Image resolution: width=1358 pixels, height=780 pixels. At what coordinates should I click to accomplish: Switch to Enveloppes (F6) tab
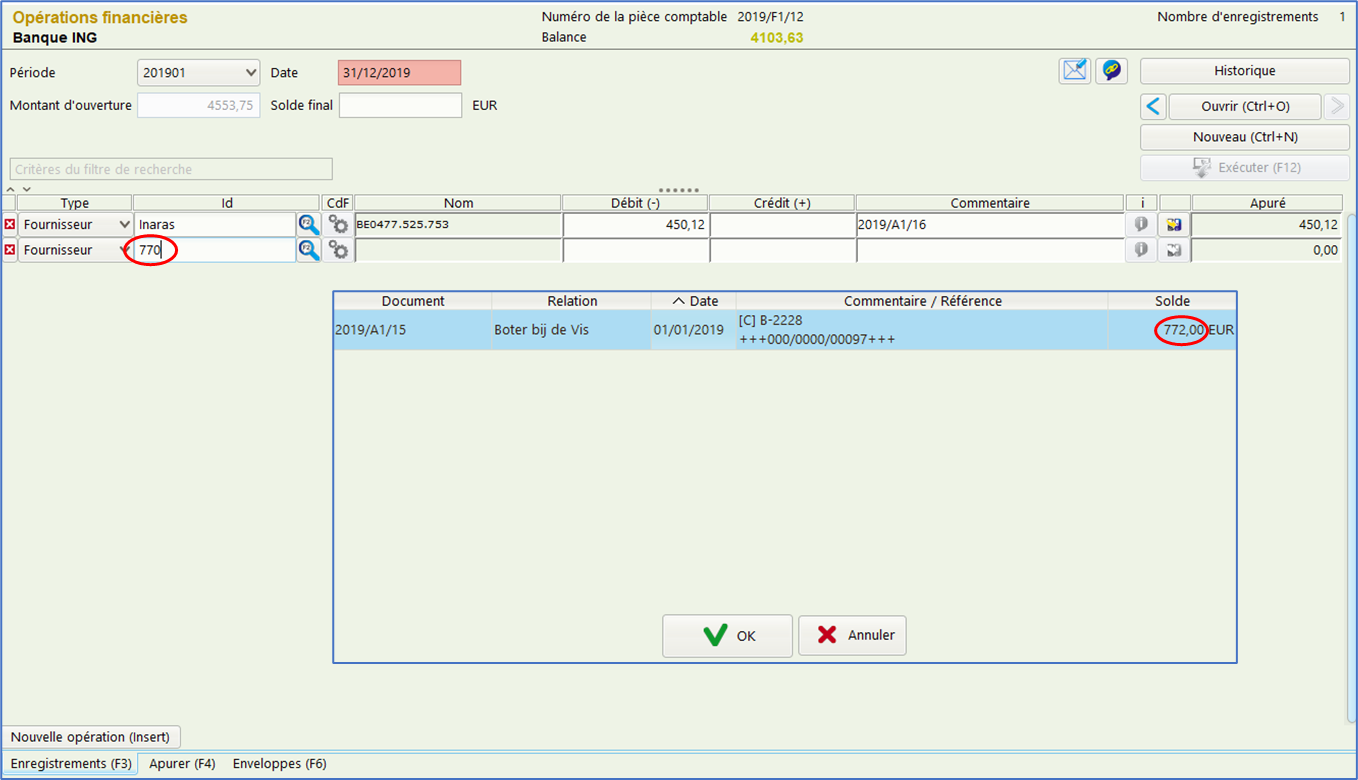[x=279, y=764]
